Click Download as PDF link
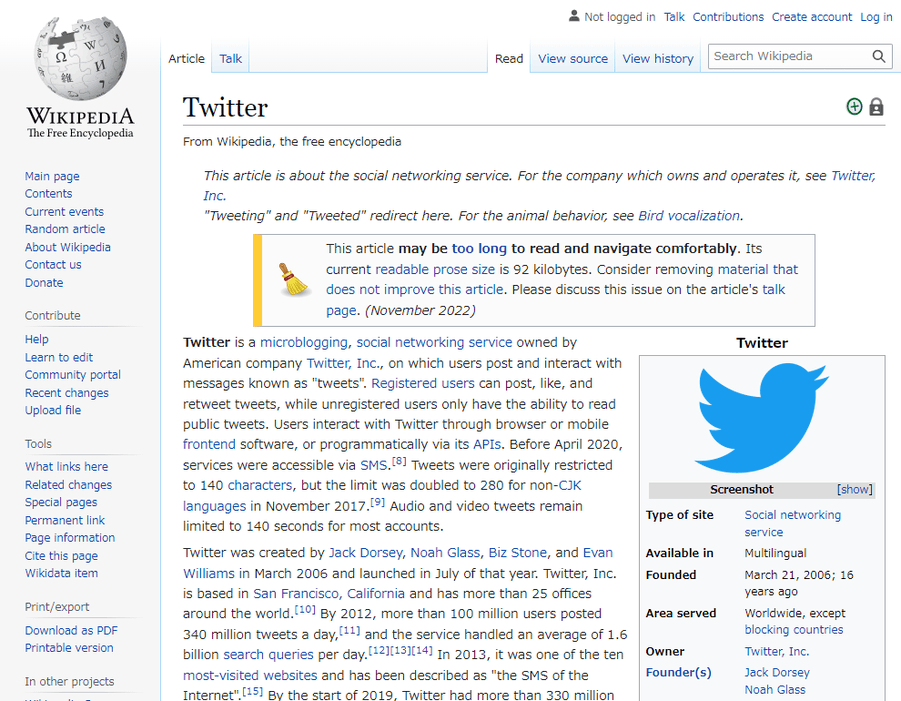 71,630
